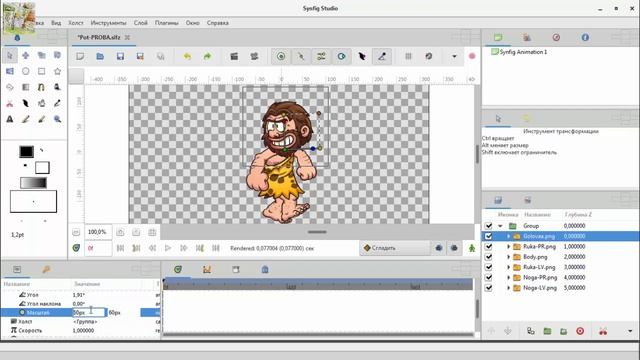Uncheck the Noga-LV.png layer checkbox
This screenshot has width=640, height=360.
(488, 288)
